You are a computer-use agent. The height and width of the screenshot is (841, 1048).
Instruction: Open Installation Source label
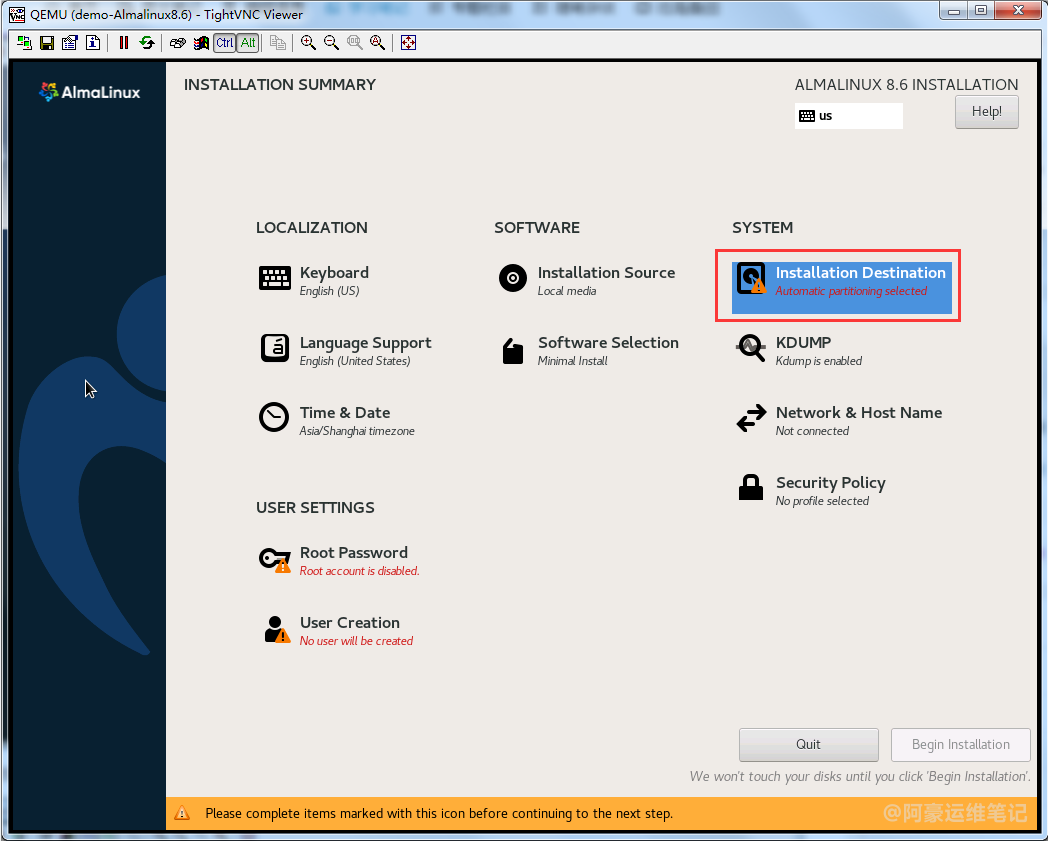click(x=606, y=273)
